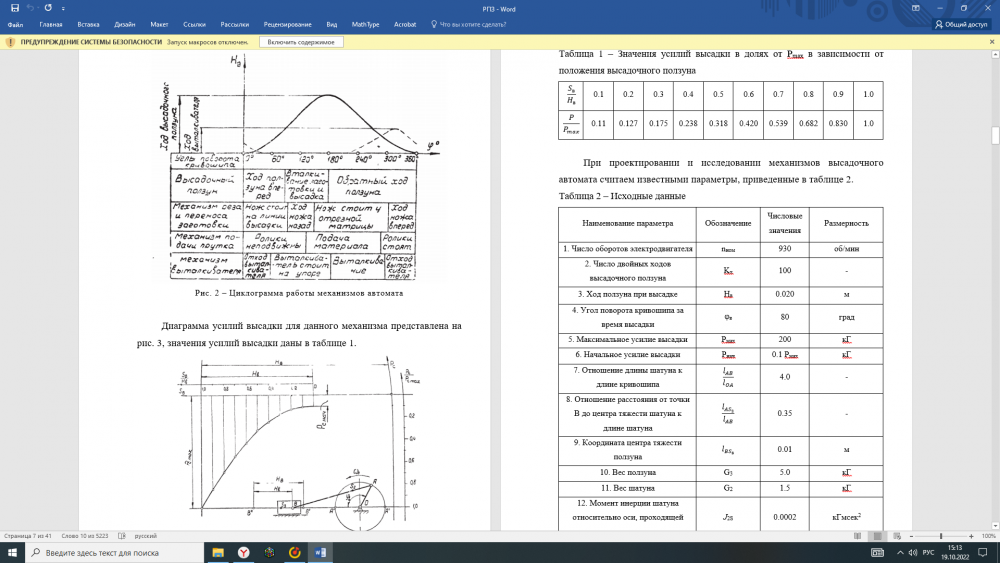The height and width of the screenshot is (563, 1000).
Task: Click the Redo/Repeat arrow icon
Action: [x=48, y=7]
